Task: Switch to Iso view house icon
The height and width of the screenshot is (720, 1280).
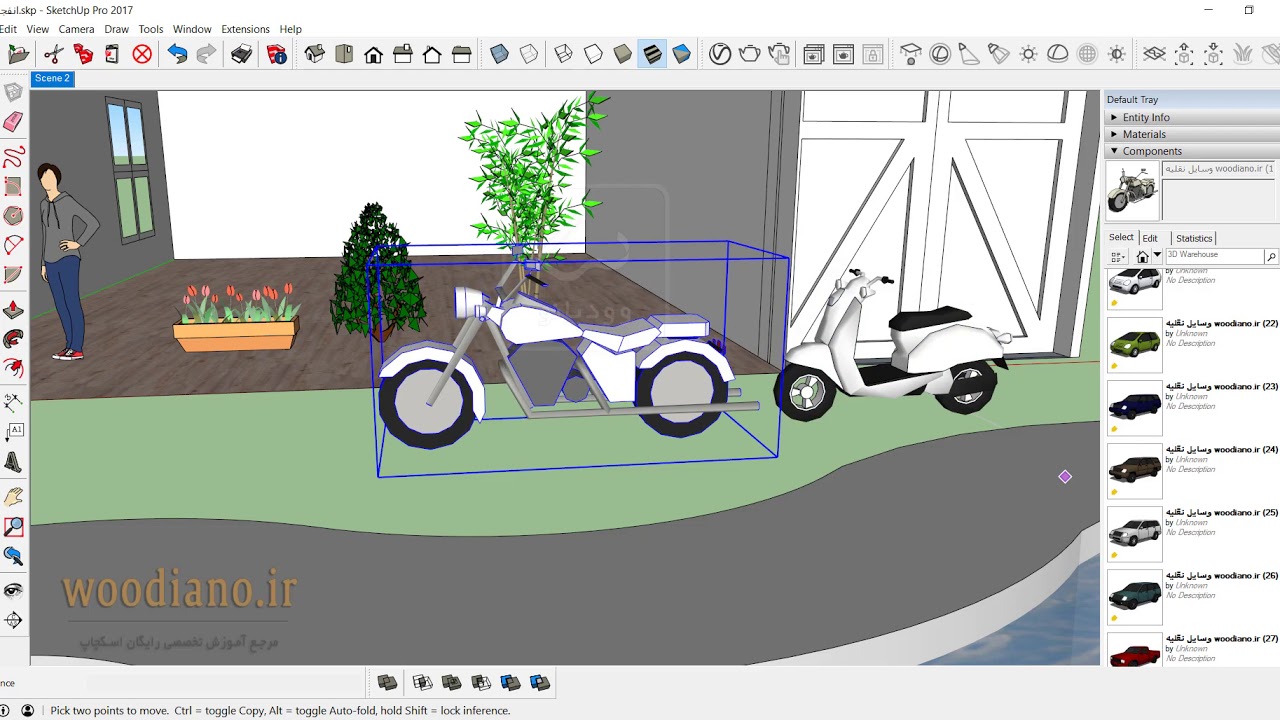Action: (315, 54)
